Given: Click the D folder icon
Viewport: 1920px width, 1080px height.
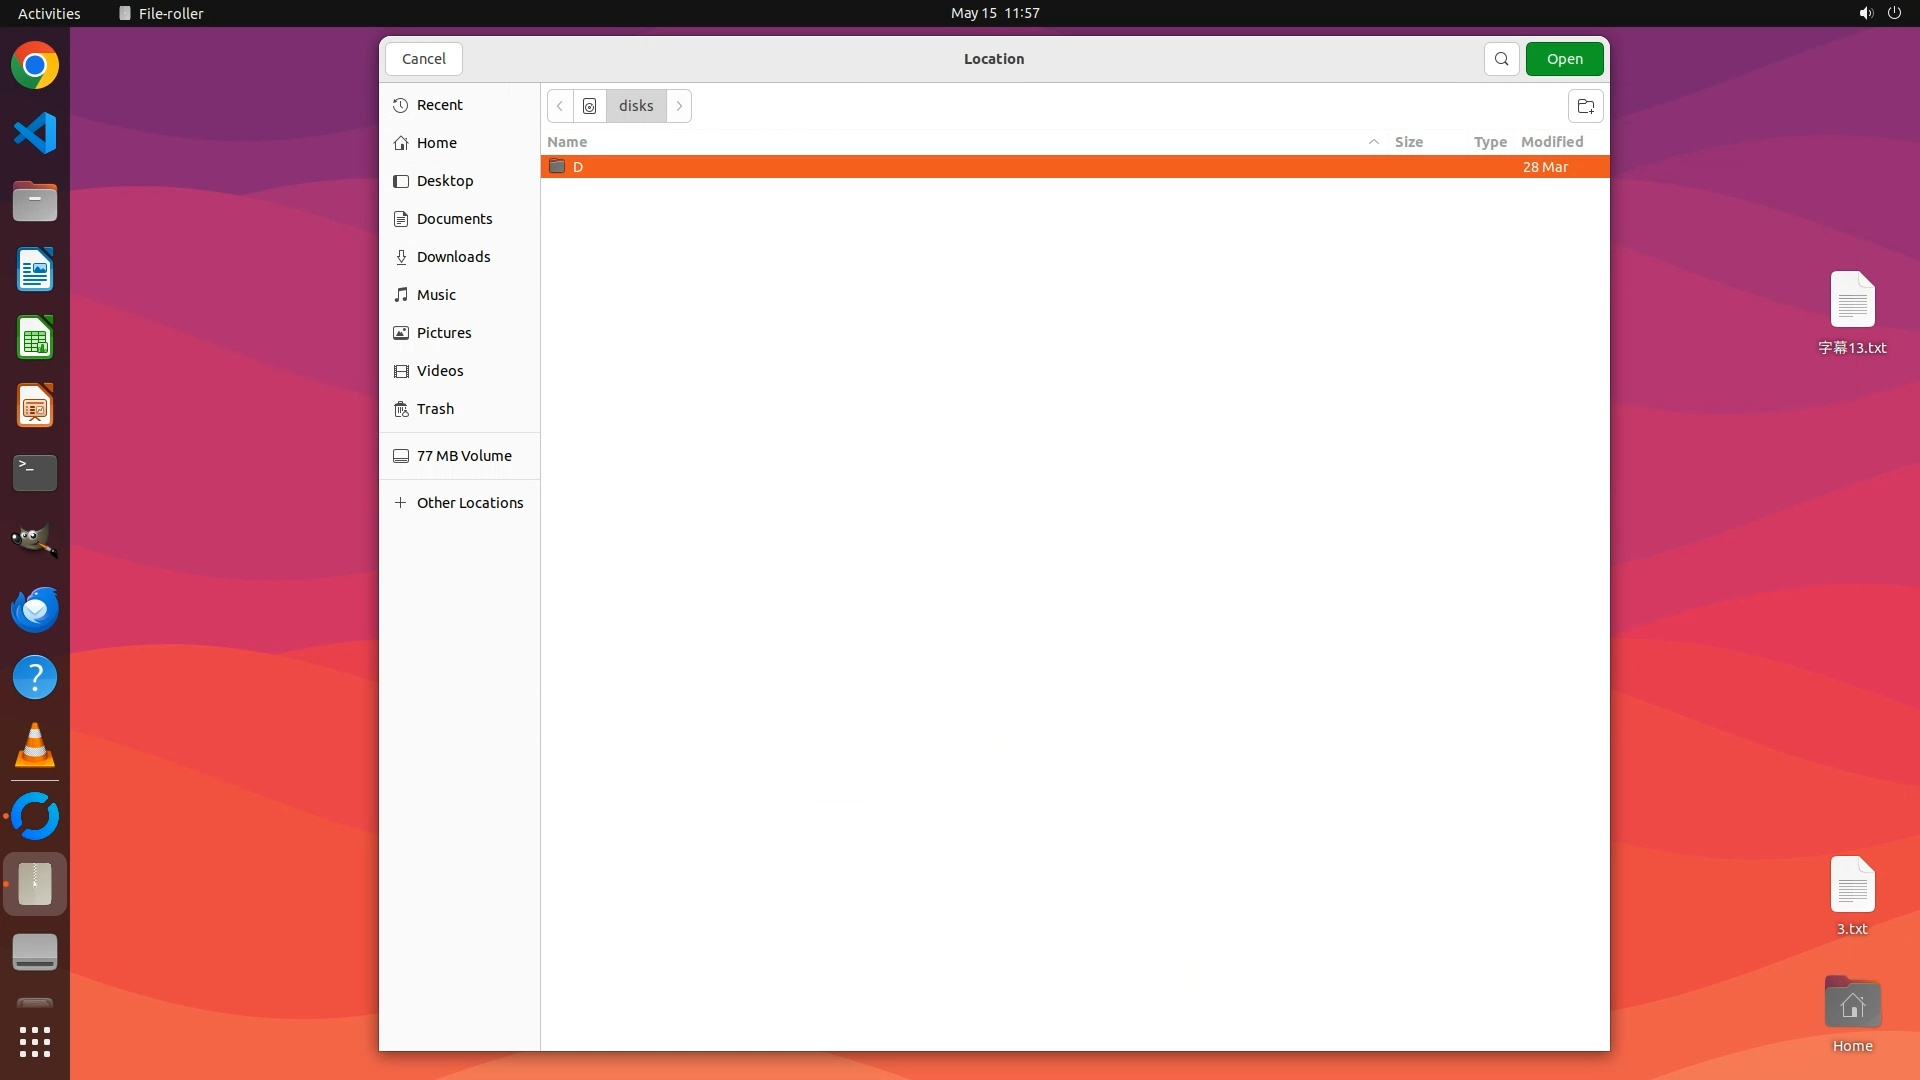Looking at the screenshot, I should click(x=557, y=167).
